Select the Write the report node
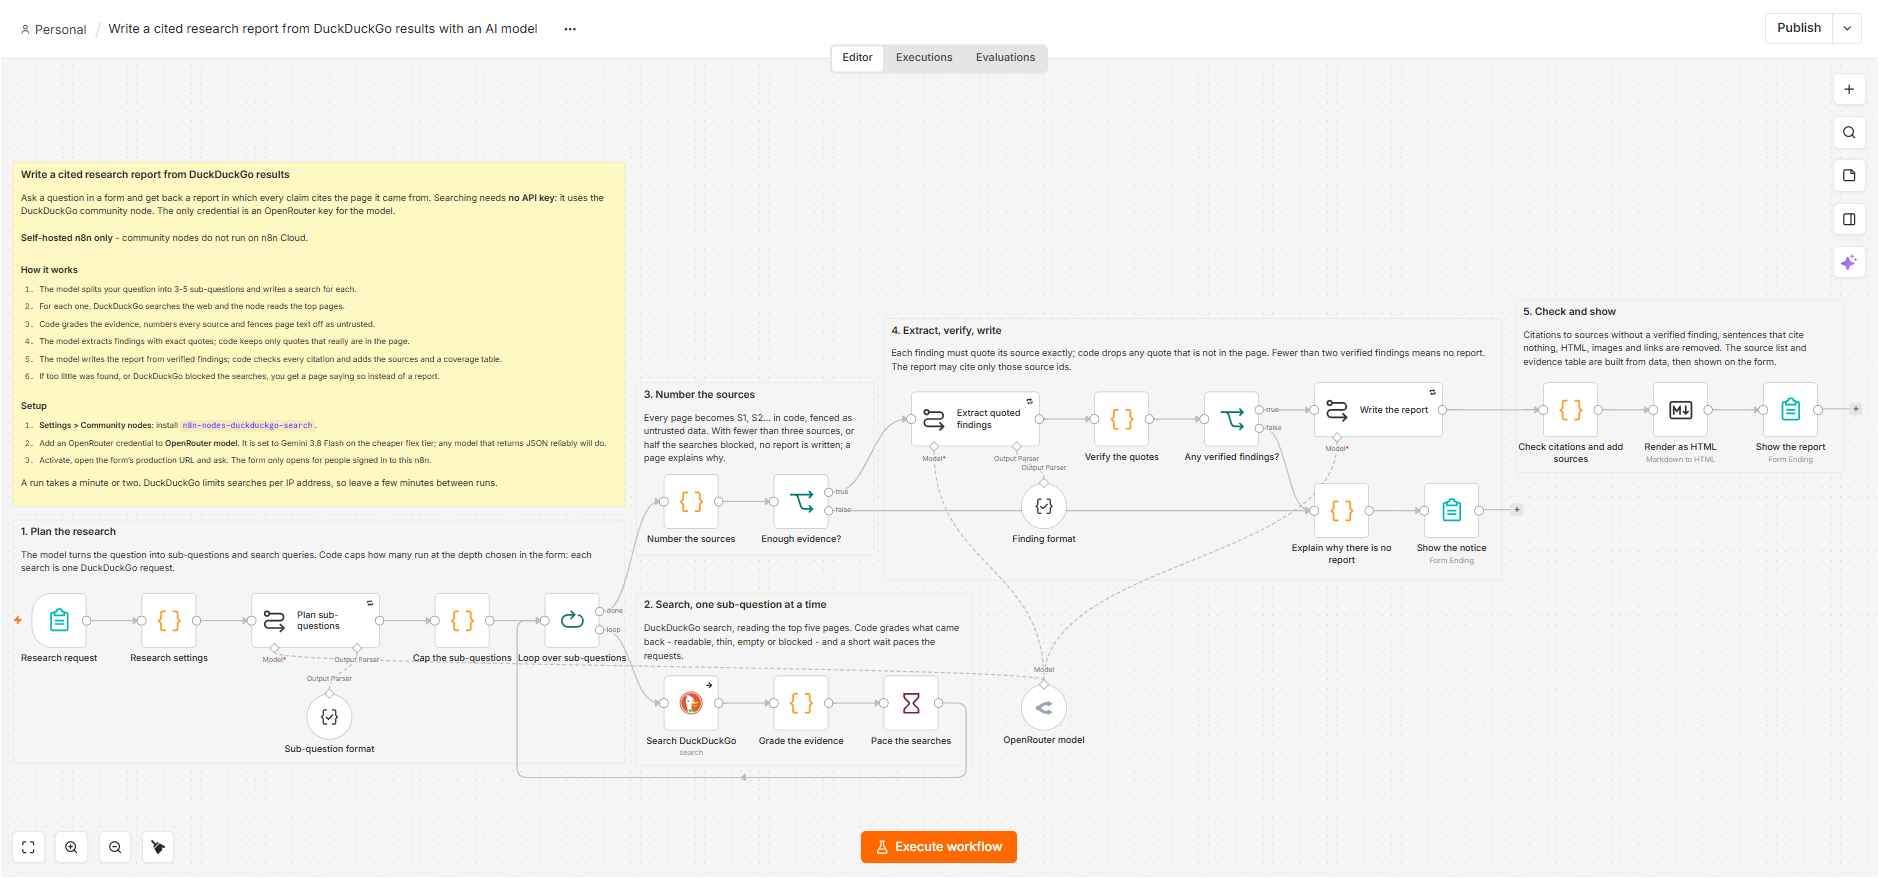This screenshot has width=1879, height=878. [x=1378, y=409]
